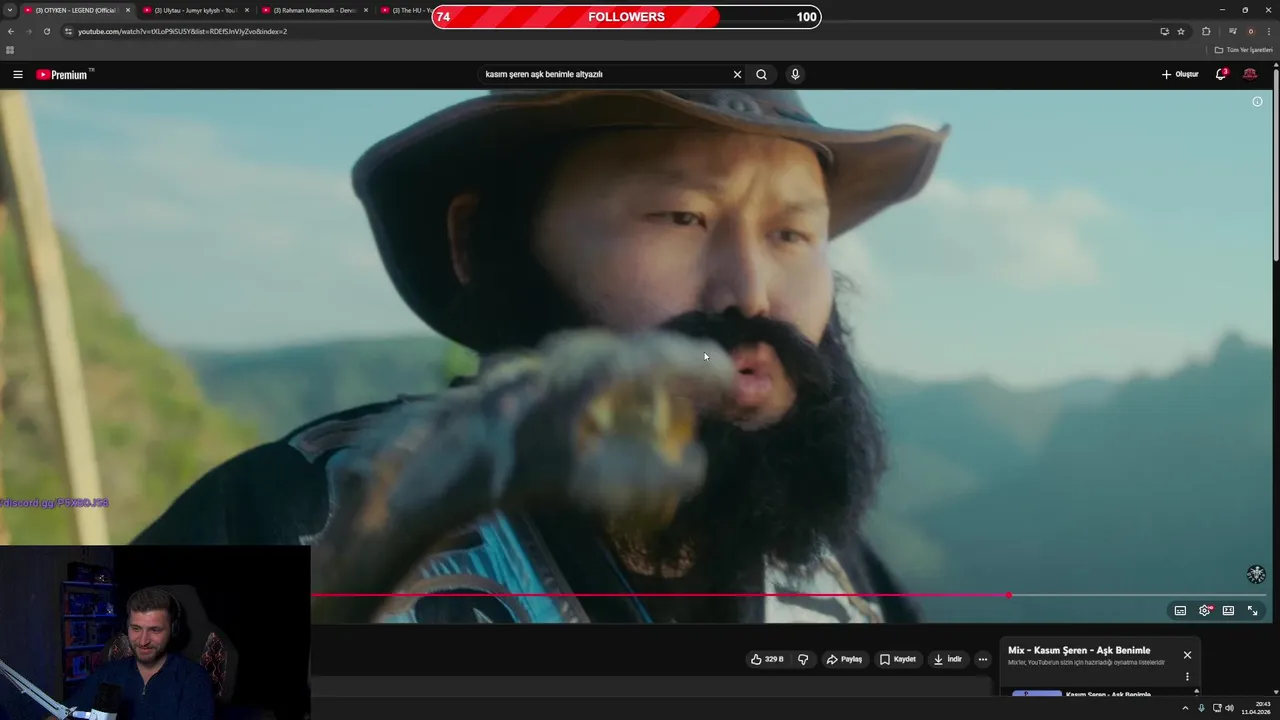
Task: Switch to OTYKEN - LEGEND browser tab
Action: tap(76, 10)
